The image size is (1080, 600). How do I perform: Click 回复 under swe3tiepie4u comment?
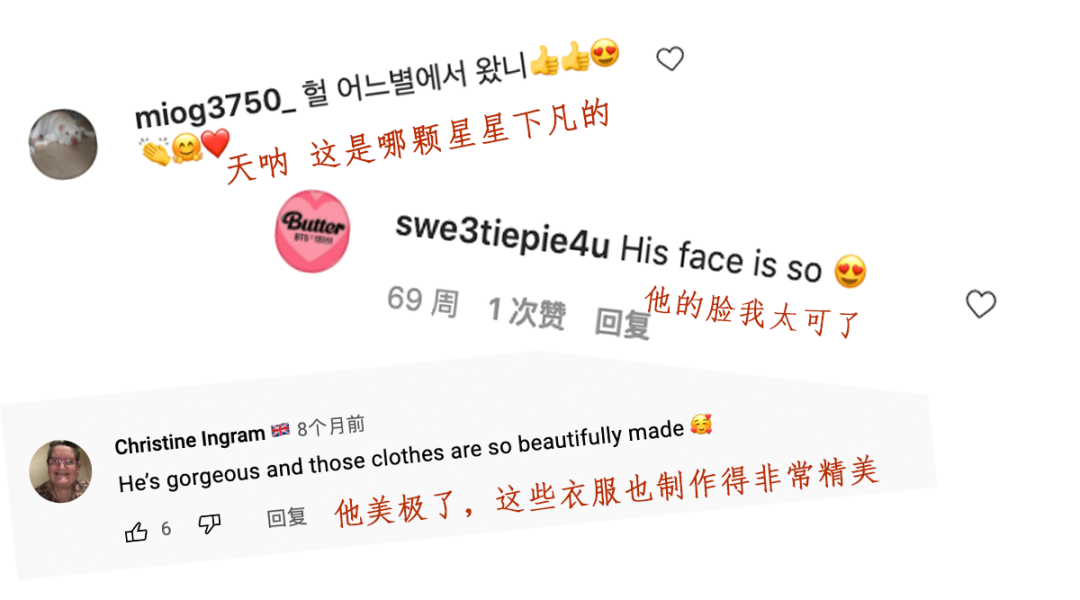click(x=623, y=323)
